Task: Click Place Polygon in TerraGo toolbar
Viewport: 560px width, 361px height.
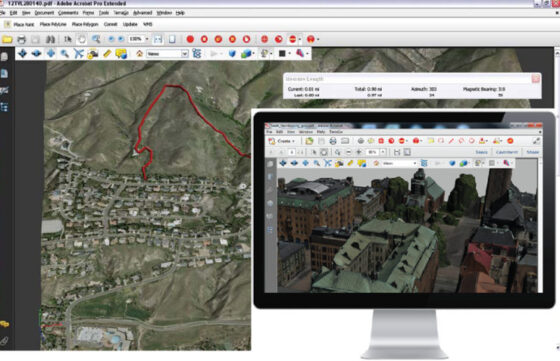Action: 85,24
